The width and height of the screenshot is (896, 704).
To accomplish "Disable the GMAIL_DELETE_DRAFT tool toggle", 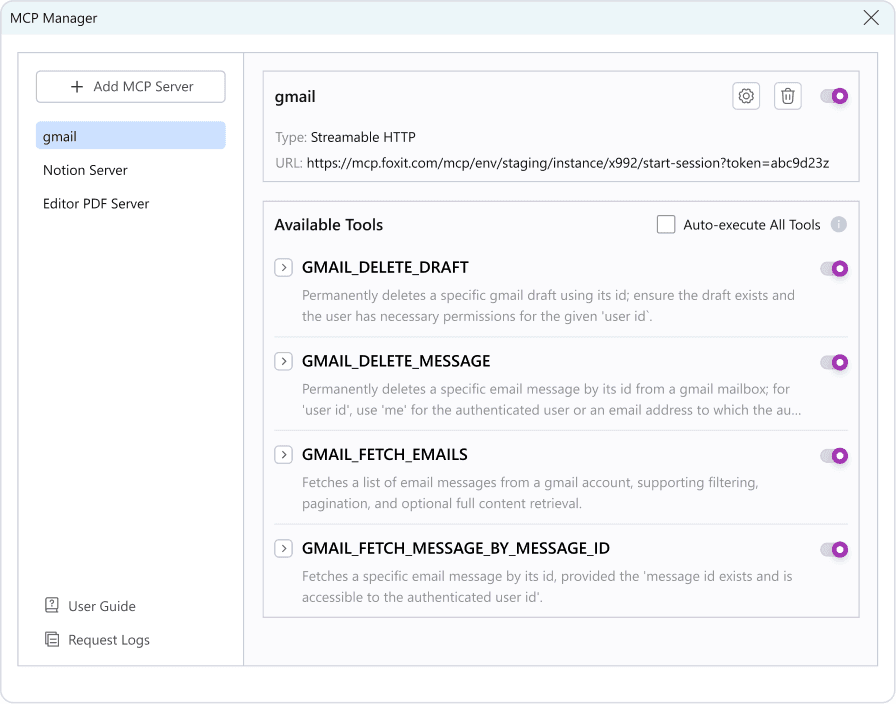I will (x=834, y=269).
